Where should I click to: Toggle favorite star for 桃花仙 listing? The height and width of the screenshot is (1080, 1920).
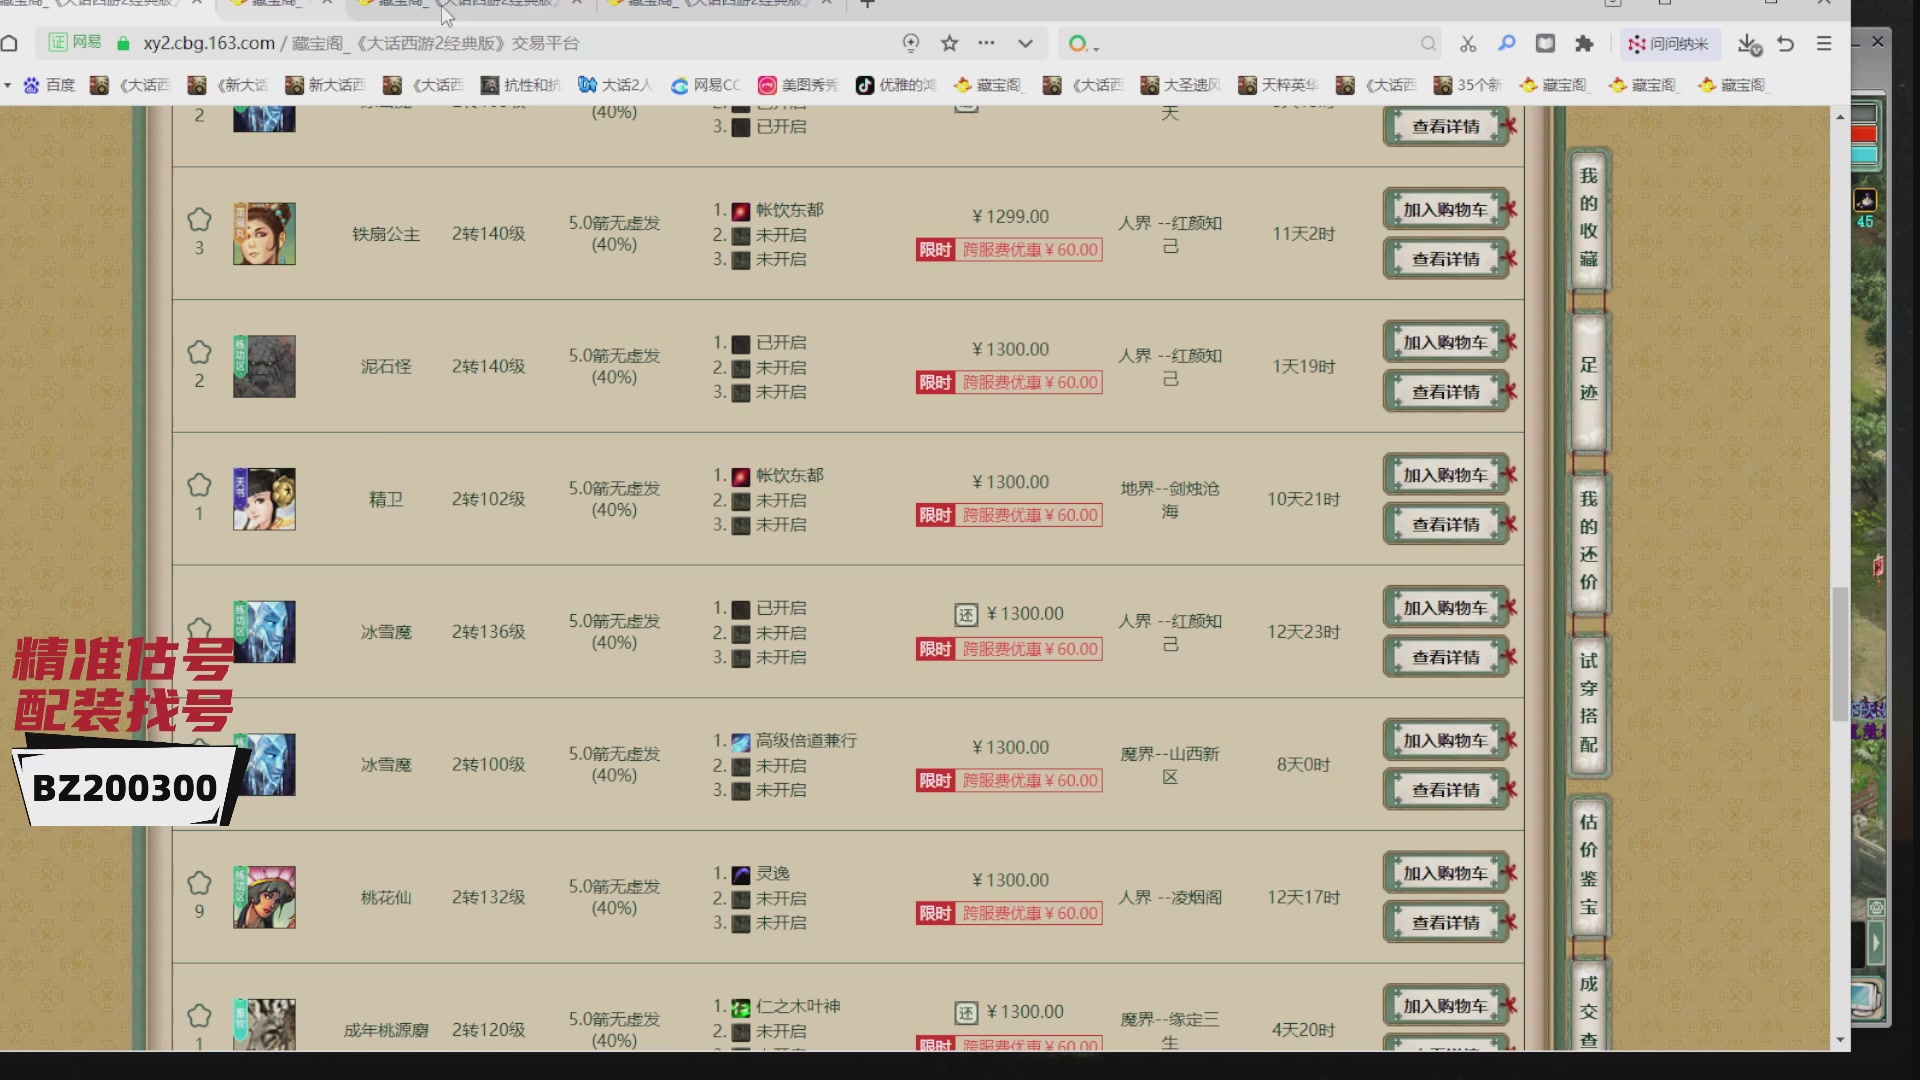(x=199, y=883)
